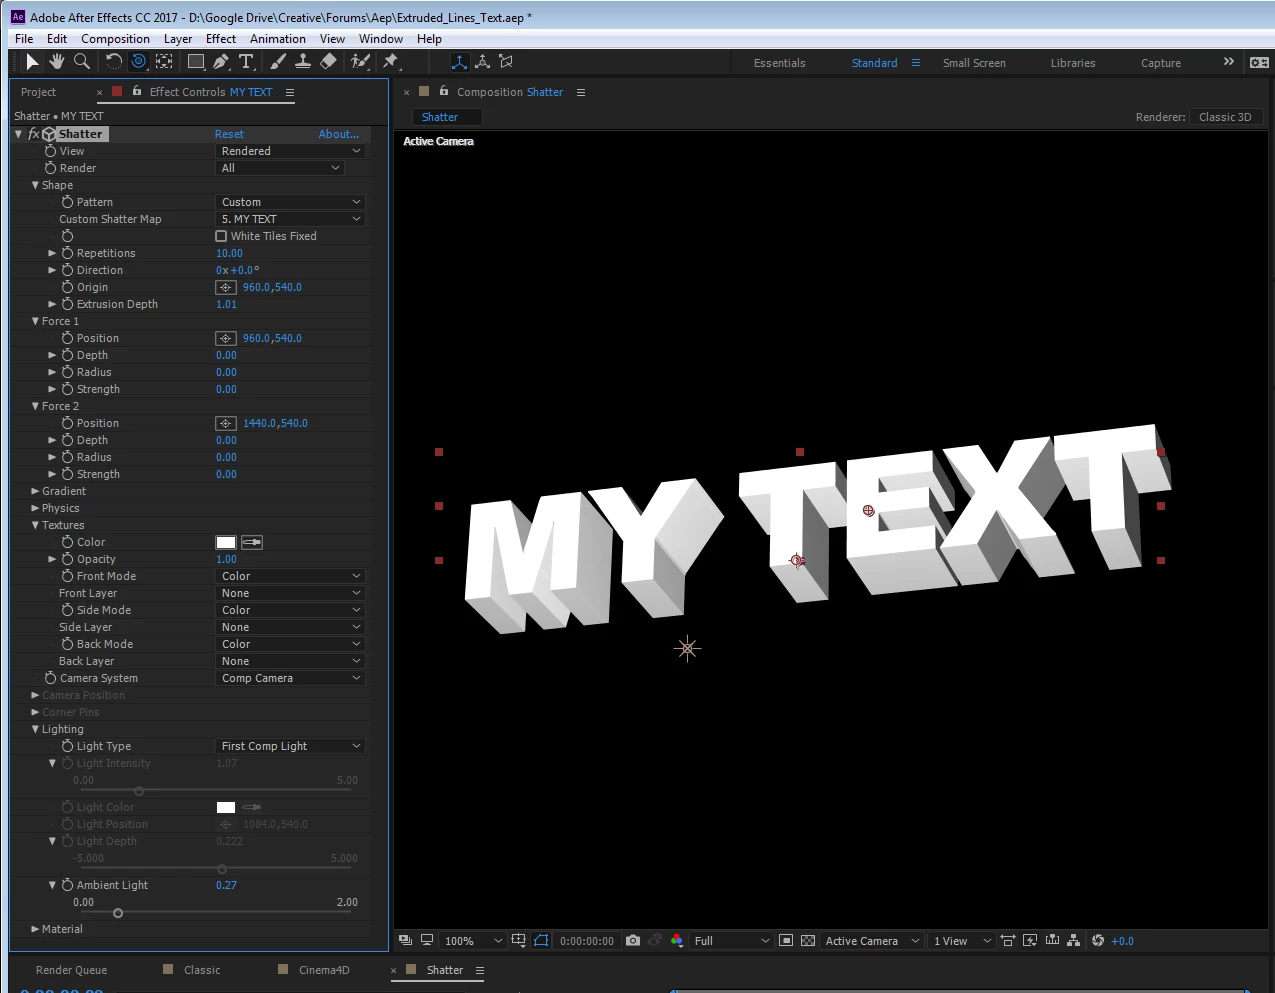Open resolution dropdown showing Full
Image resolution: width=1275 pixels, height=993 pixels.
click(x=732, y=941)
